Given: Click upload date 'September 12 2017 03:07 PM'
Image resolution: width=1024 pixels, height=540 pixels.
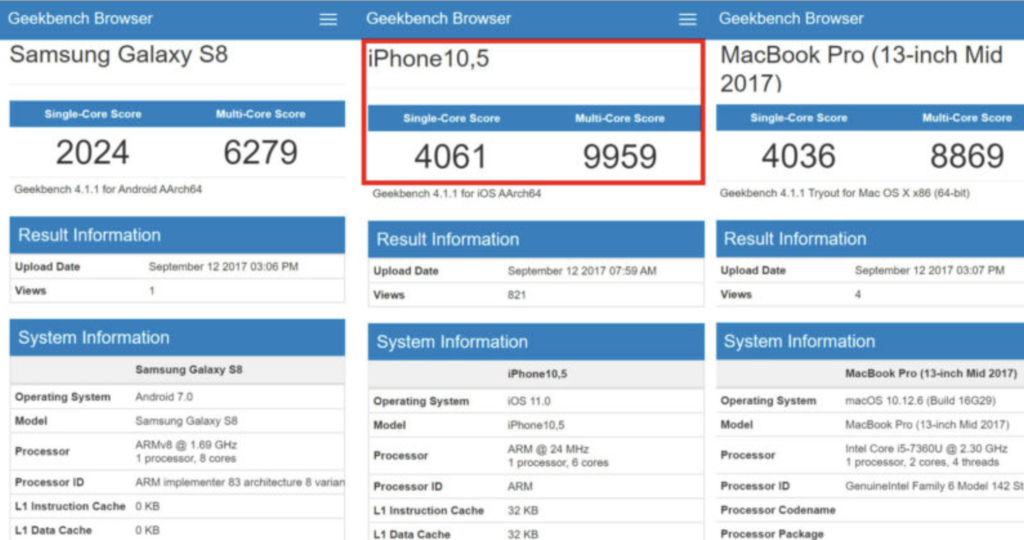Looking at the screenshot, I should [x=929, y=270].
